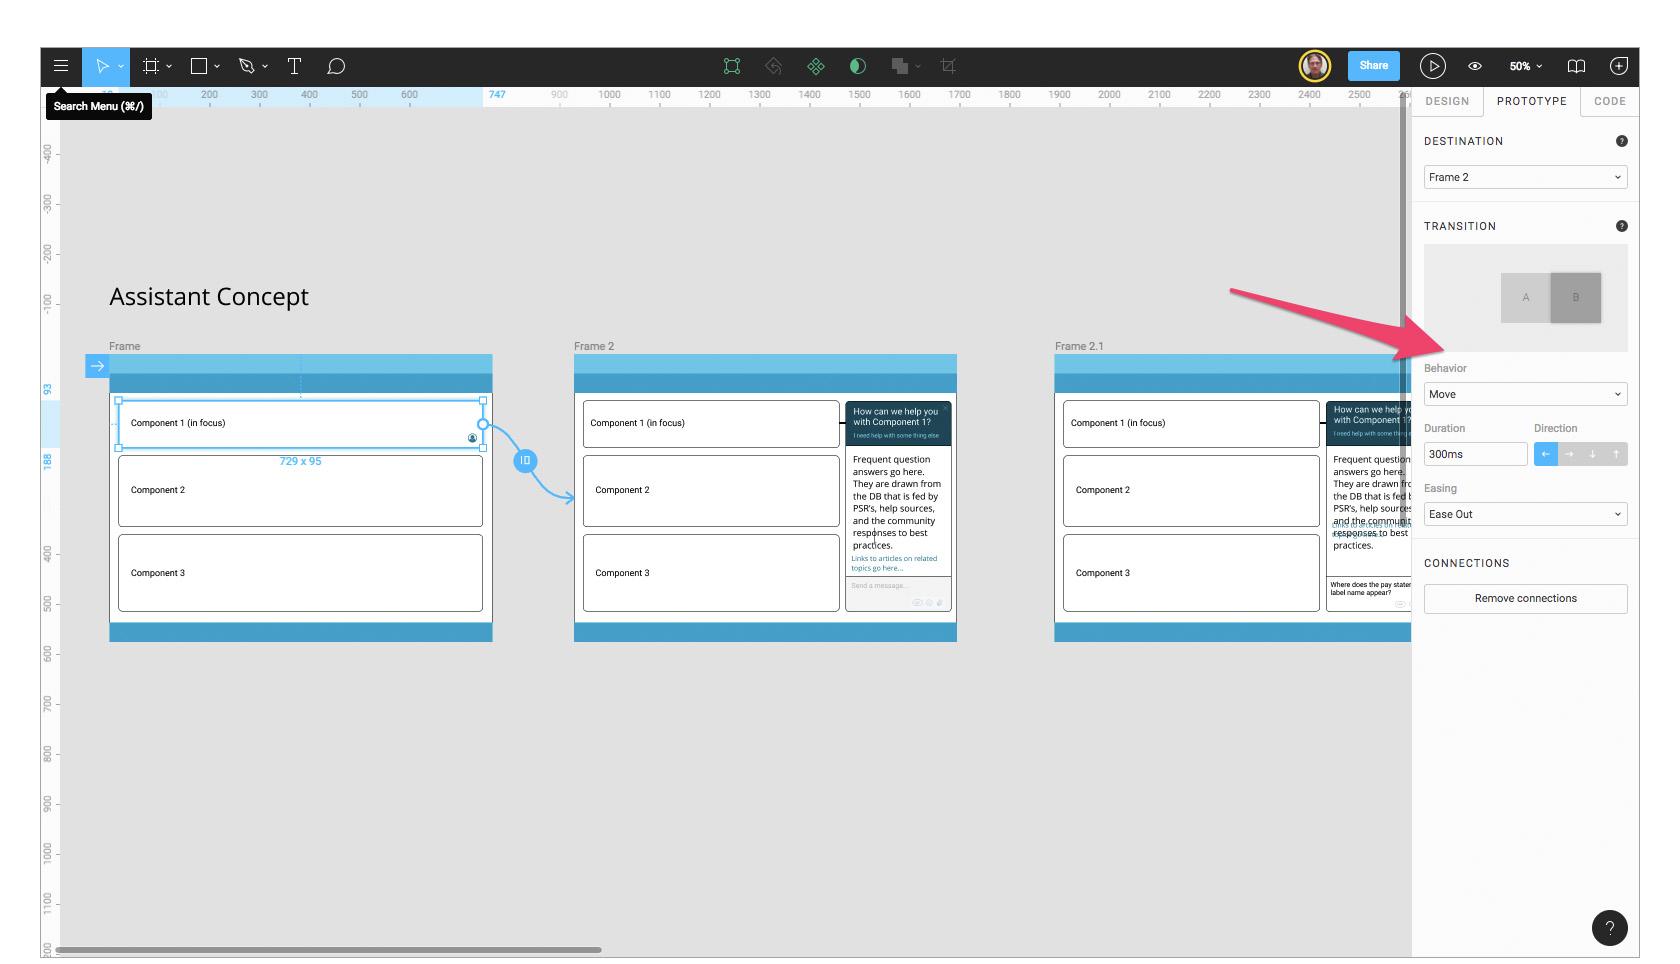This screenshot has height=964, width=1680.
Task: Select the downward transition direction arrow
Action: pos(1592,454)
